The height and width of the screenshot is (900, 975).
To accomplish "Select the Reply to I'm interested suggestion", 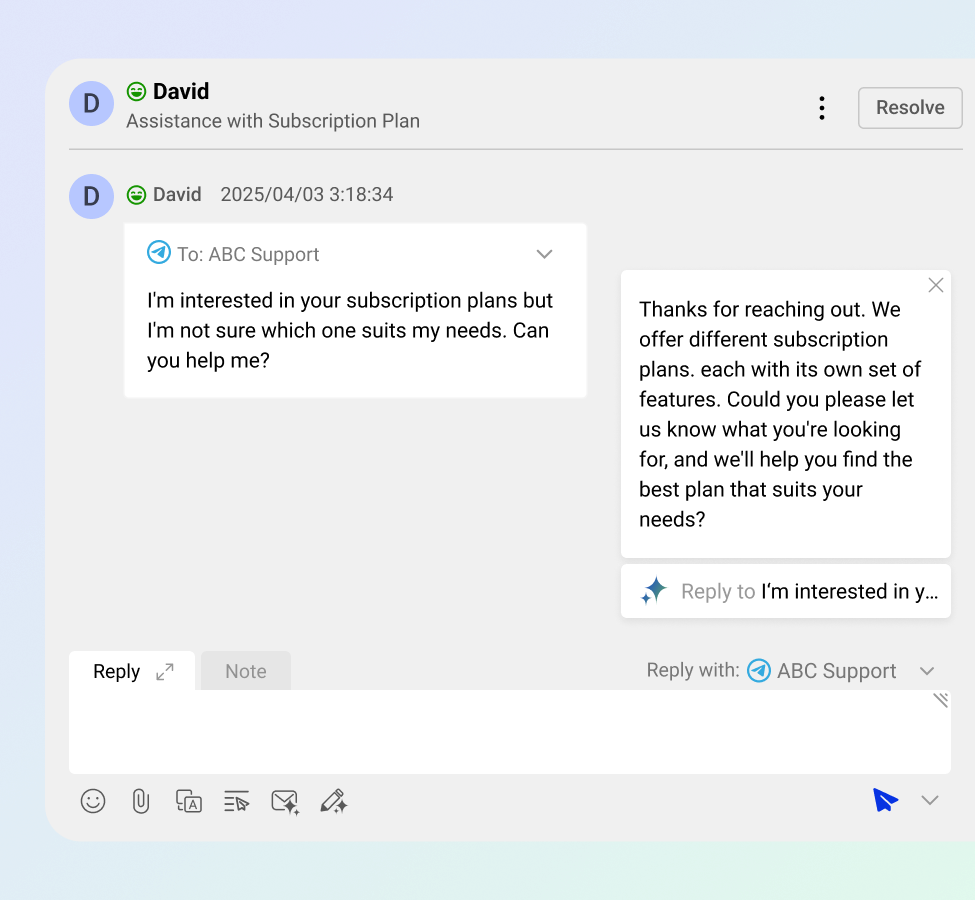I will pos(786,591).
